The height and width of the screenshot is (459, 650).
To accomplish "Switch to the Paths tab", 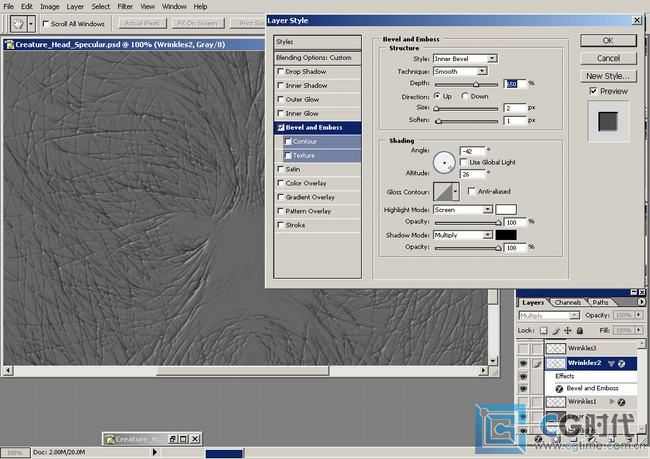I will [600, 302].
